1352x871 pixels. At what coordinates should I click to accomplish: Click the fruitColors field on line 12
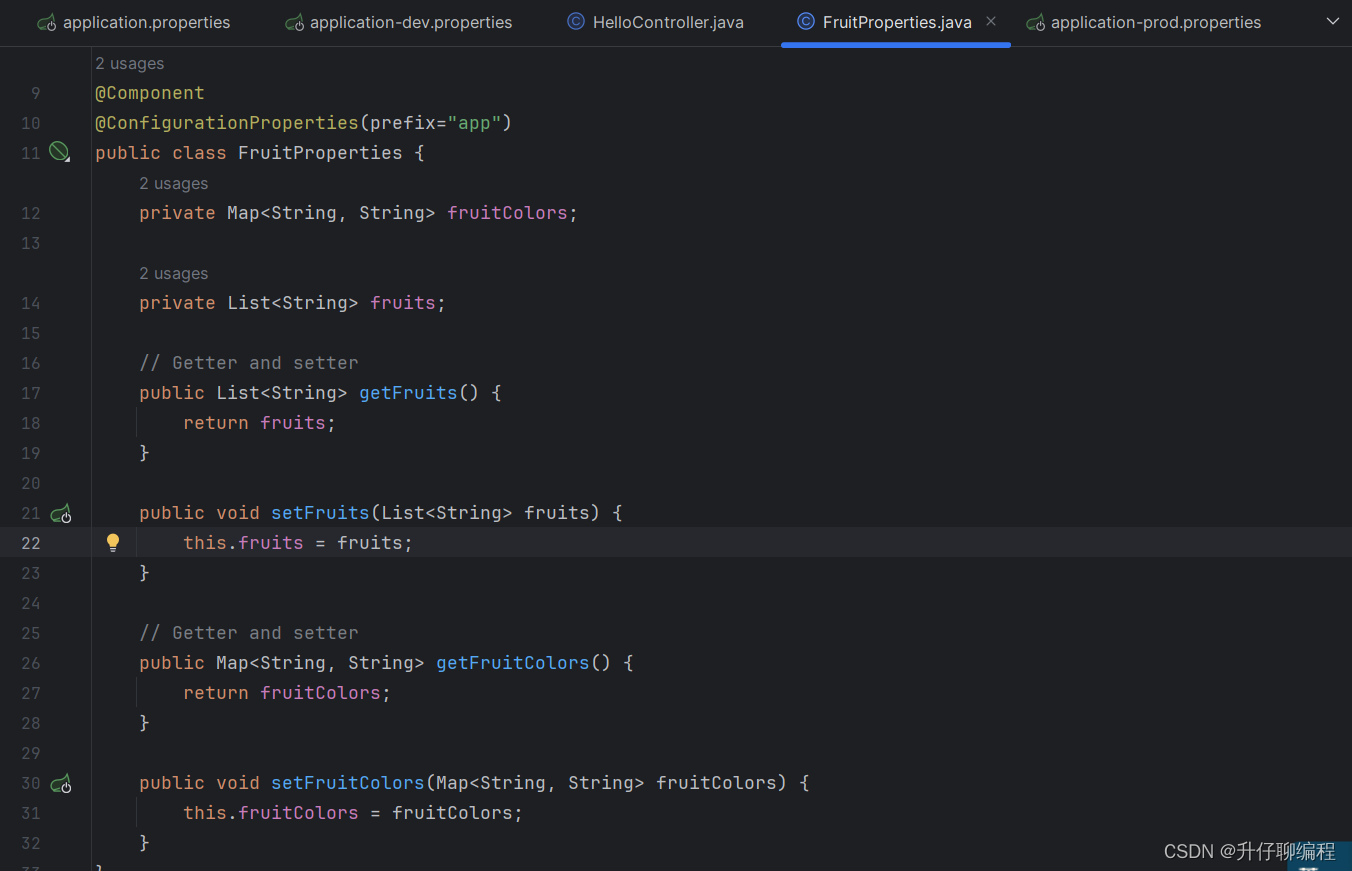click(x=507, y=213)
